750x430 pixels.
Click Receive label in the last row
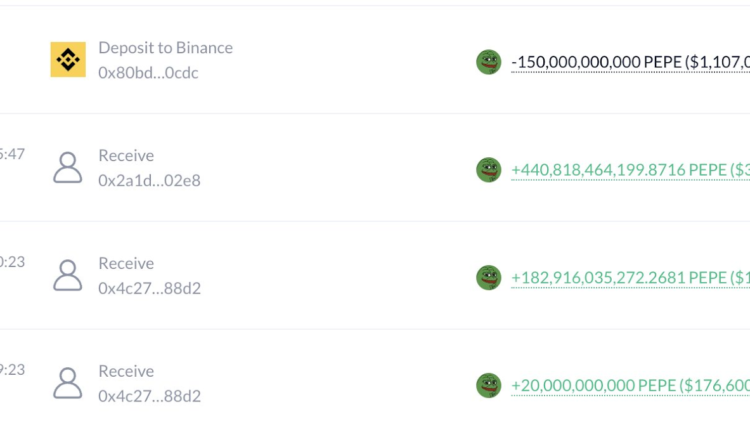(126, 371)
